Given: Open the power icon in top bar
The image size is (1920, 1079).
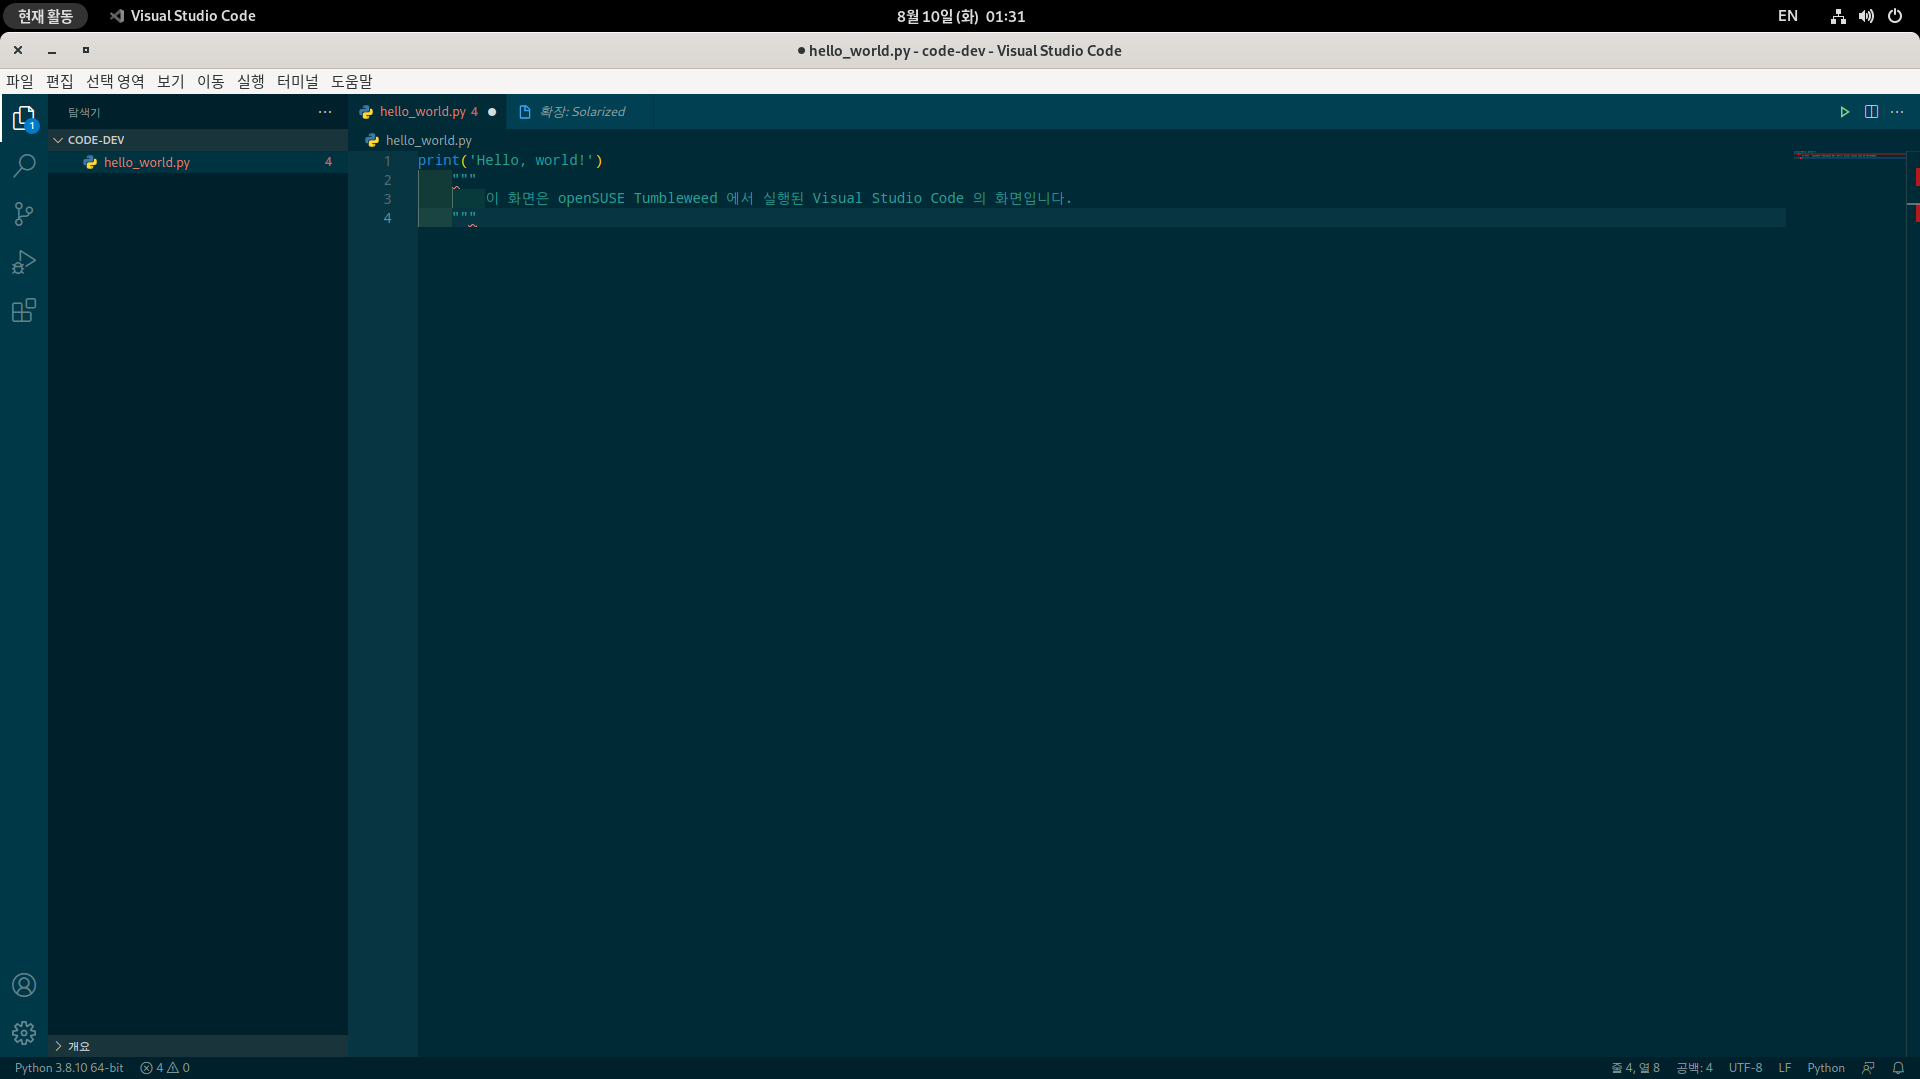Looking at the screenshot, I should [x=1895, y=16].
